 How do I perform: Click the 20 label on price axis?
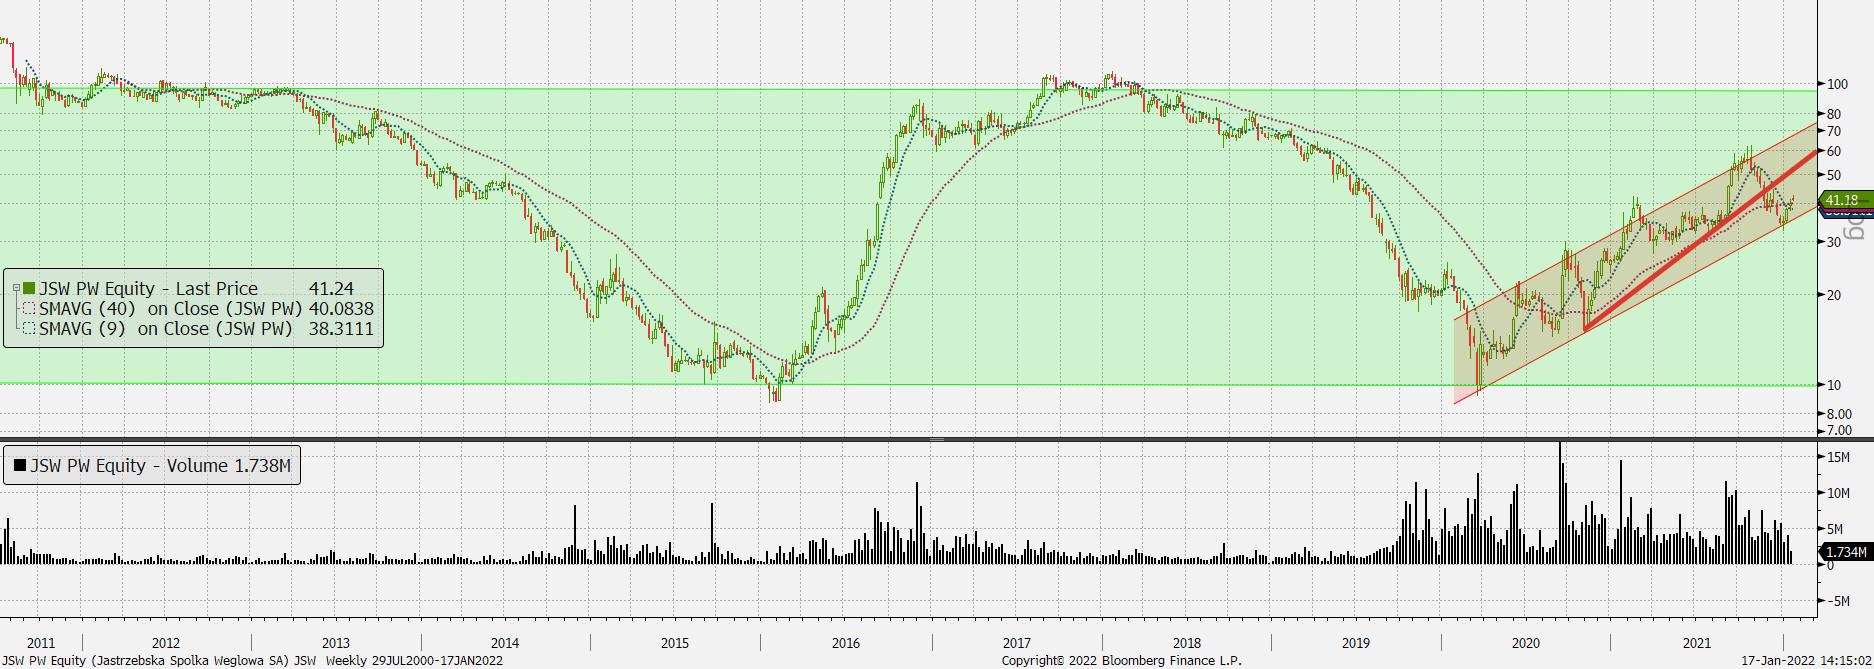(x=1834, y=295)
